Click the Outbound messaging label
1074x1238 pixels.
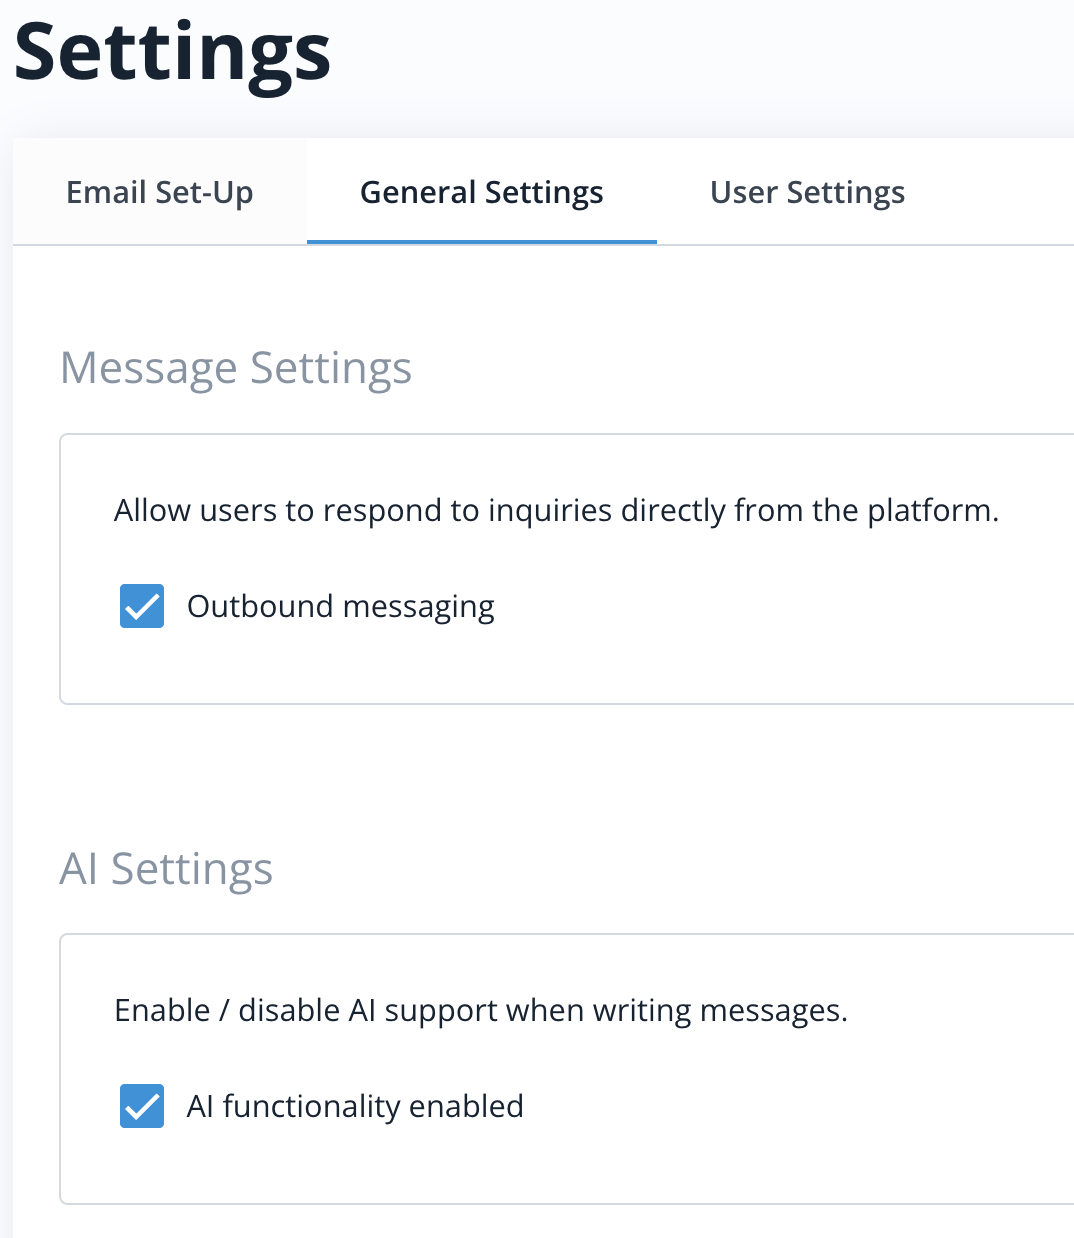pyautogui.click(x=340, y=606)
